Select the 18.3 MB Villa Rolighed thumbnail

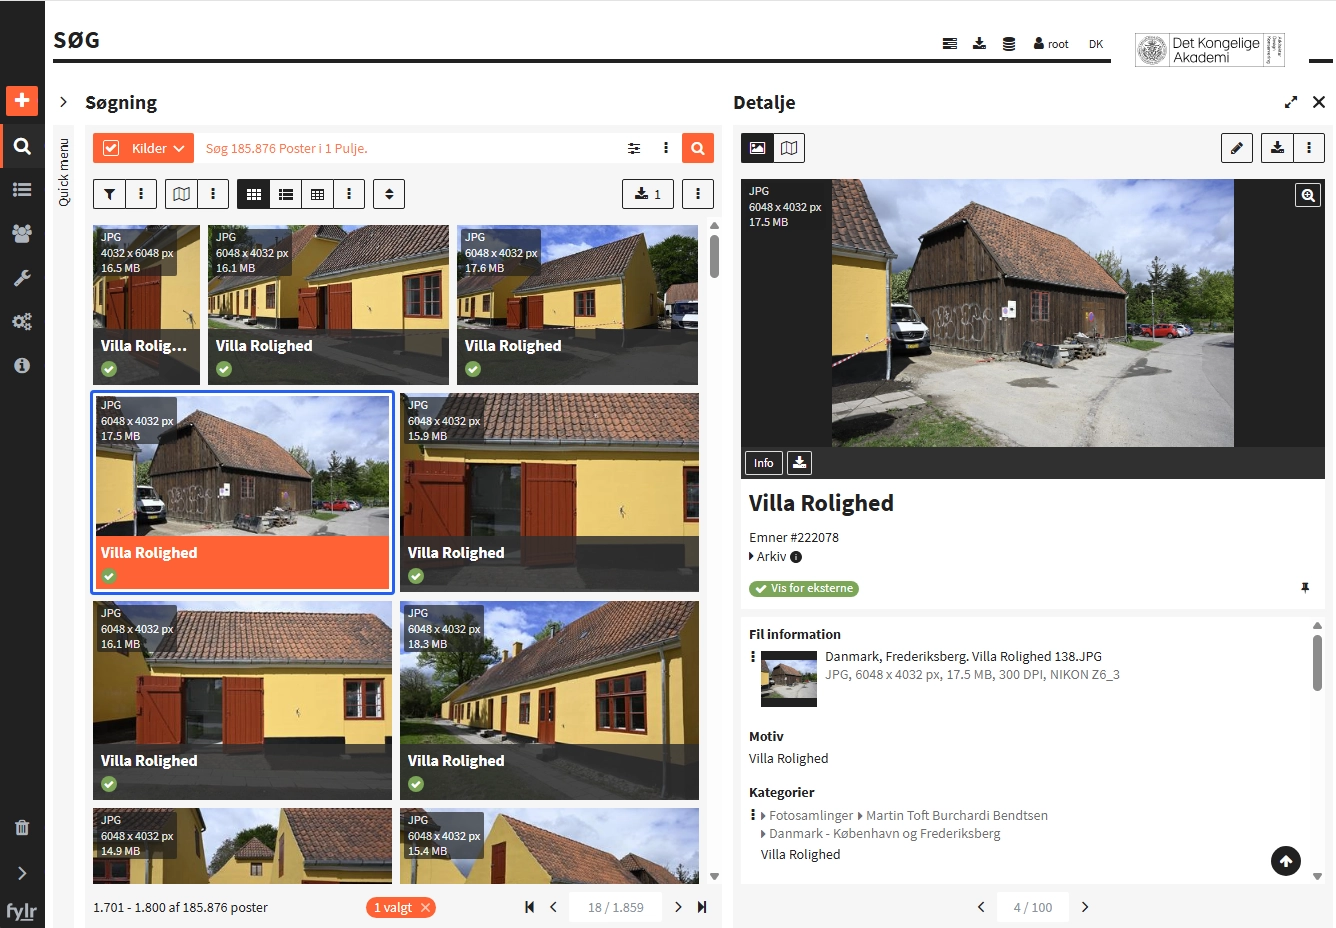point(549,700)
